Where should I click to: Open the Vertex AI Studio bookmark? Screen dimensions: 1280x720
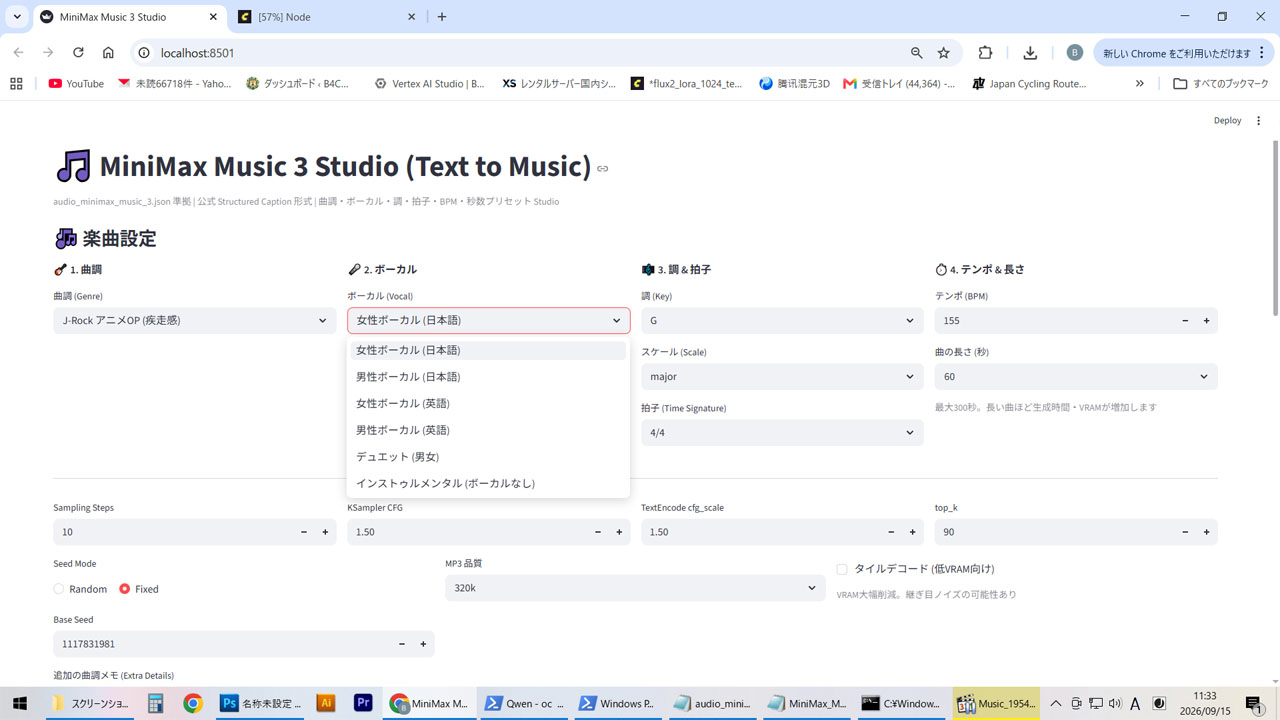(x=428, y=84)
